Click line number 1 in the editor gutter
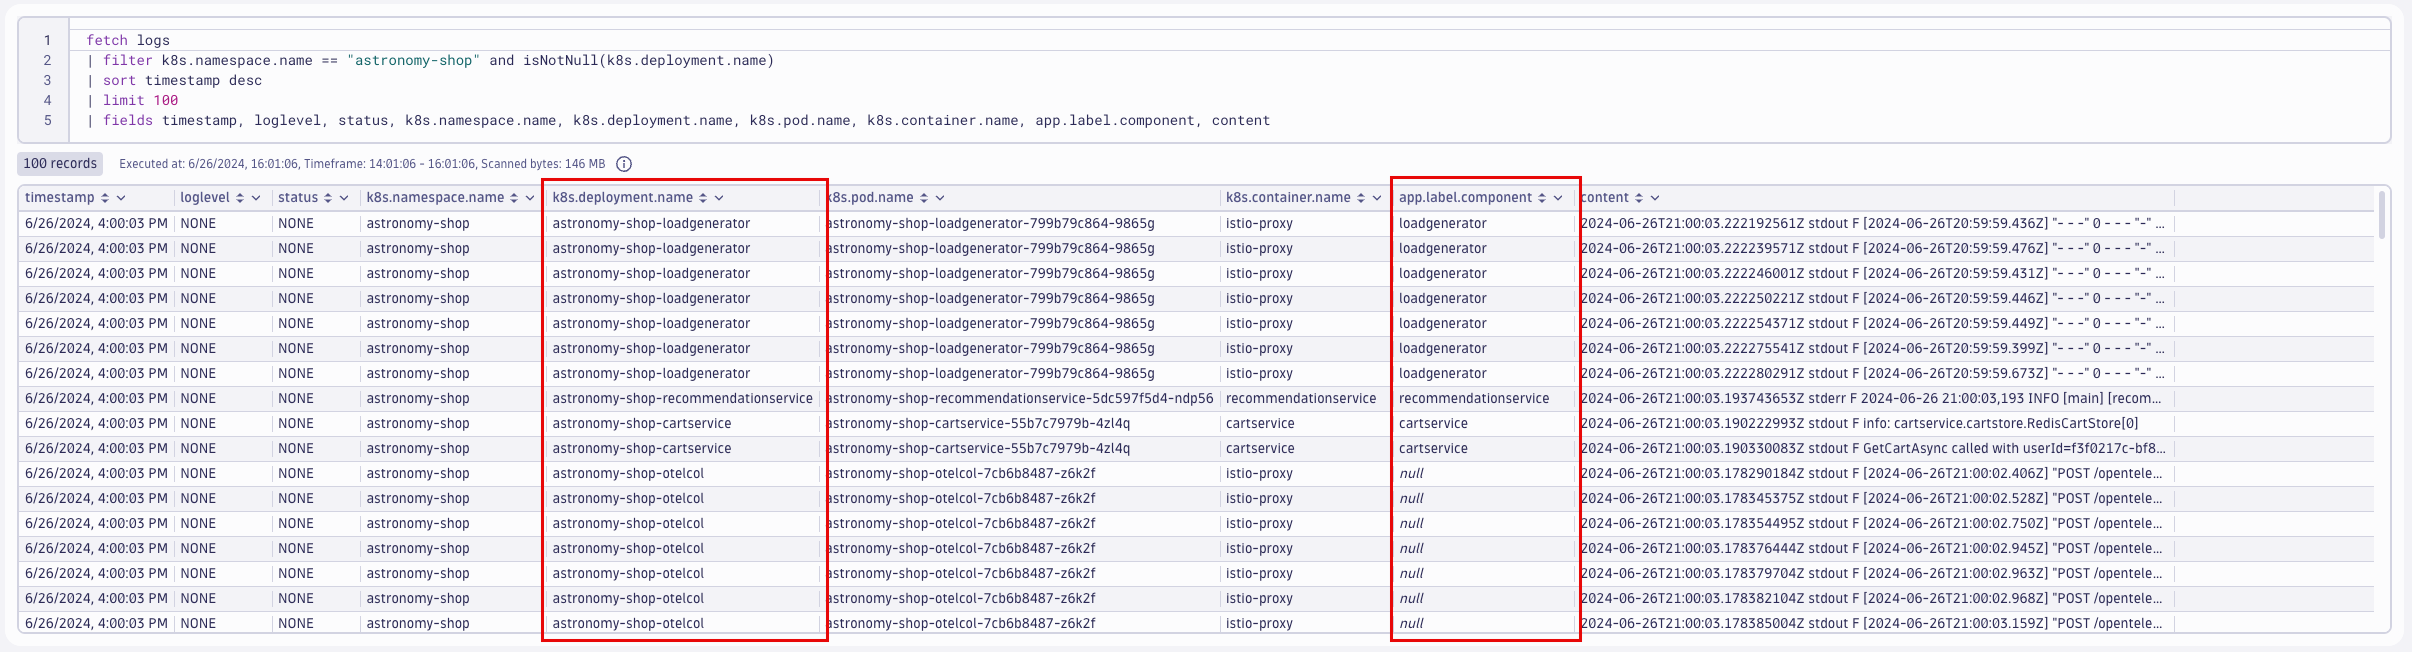This screenshot has height=652, width=2412. pyautogui.click(x=47, y=40)
